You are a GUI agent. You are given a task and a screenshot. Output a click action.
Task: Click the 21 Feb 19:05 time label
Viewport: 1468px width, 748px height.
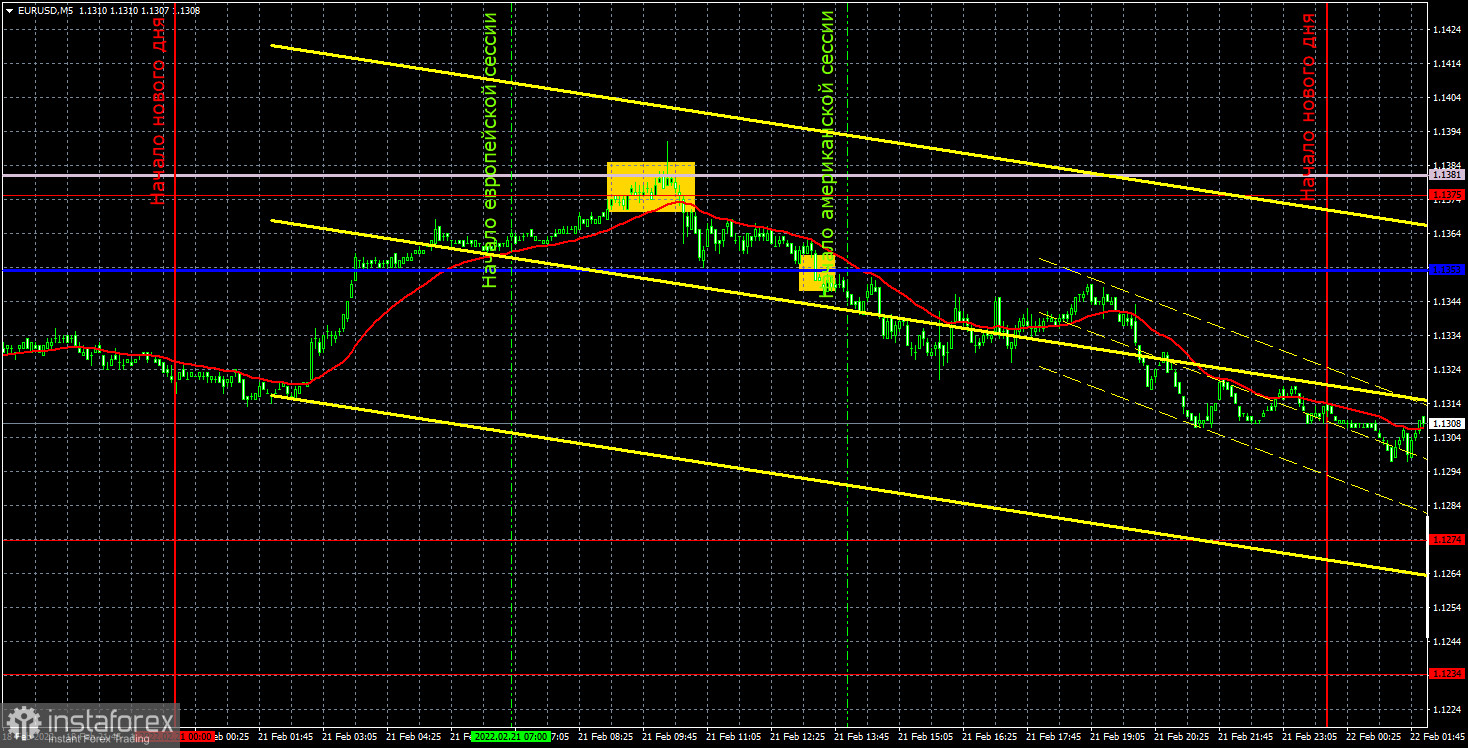point(1120,736)
